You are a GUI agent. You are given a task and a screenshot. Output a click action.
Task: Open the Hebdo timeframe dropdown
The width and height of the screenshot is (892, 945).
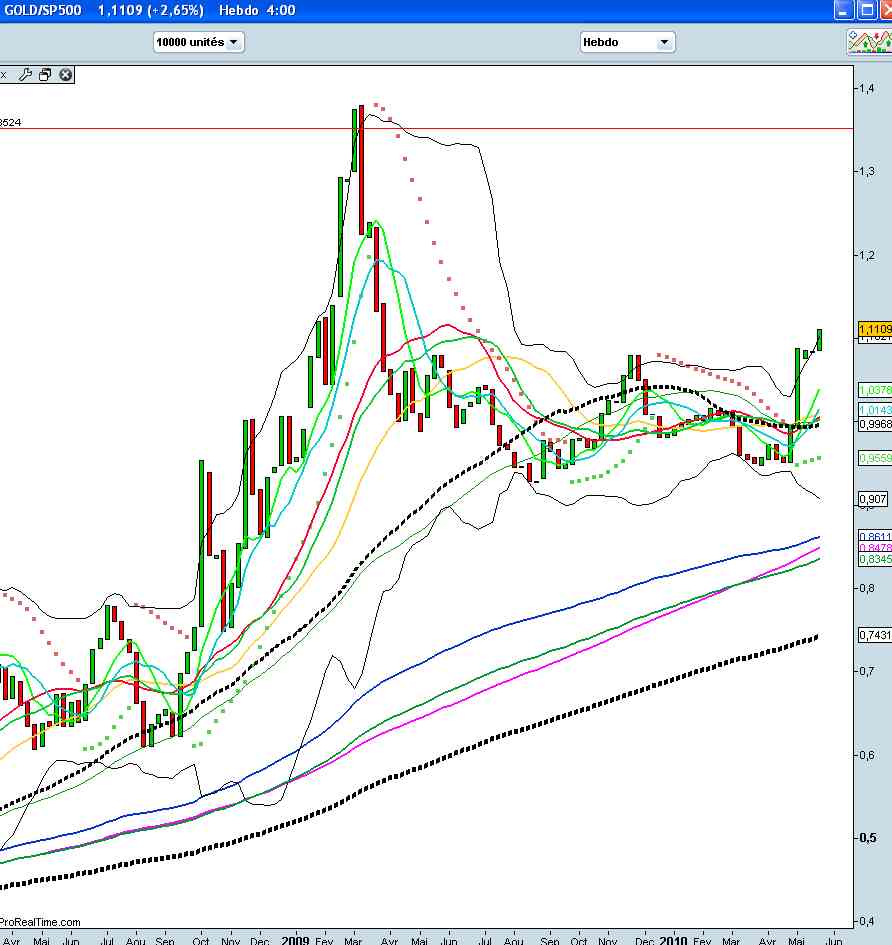tap(627, 42)
